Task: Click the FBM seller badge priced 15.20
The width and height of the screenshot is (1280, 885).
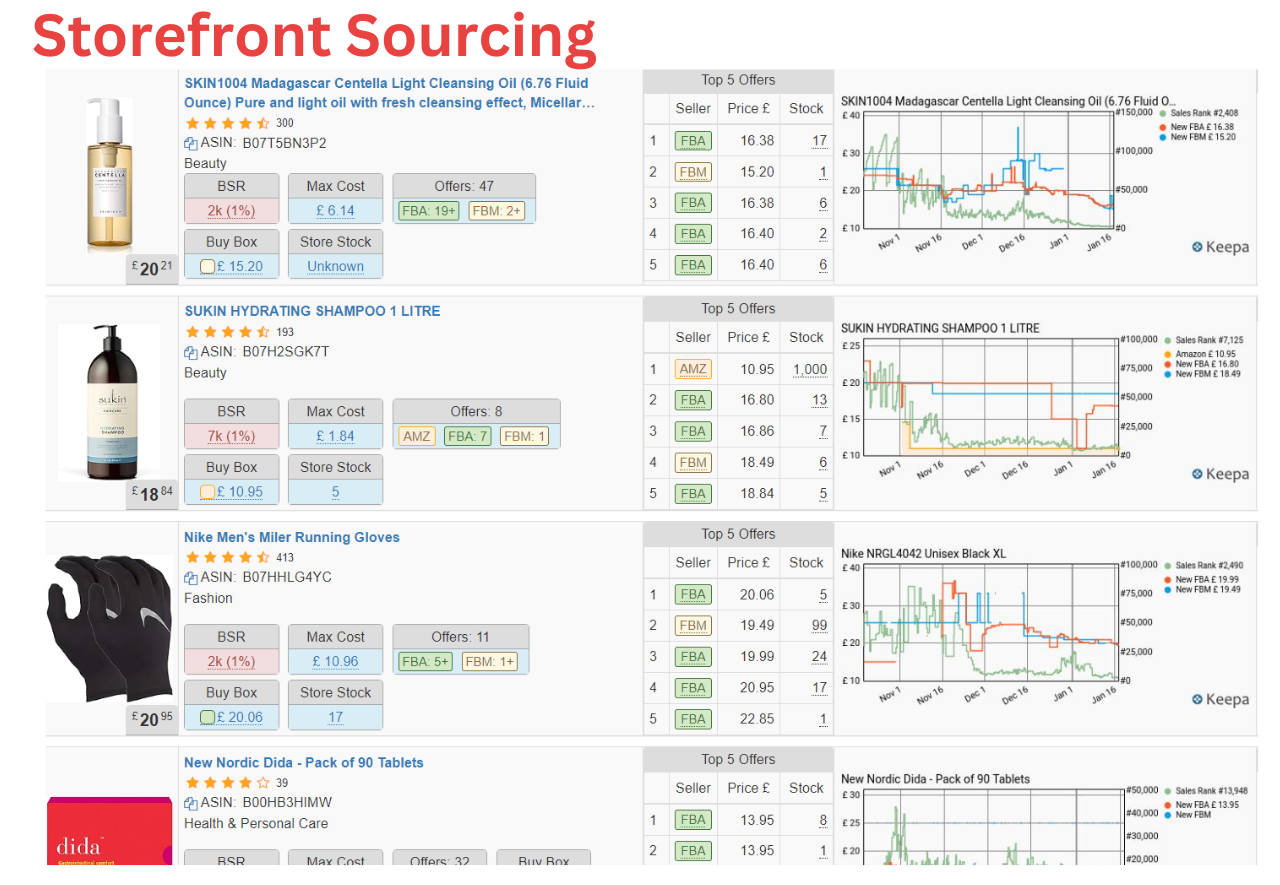Action: [x=693, y=172]
